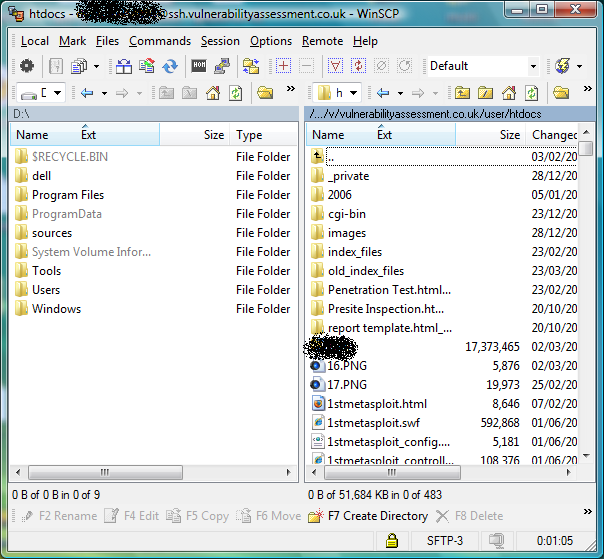Expand queue icon dropdown arrow
The width and height of the screenshot is (604, 559).
[96, 66]
